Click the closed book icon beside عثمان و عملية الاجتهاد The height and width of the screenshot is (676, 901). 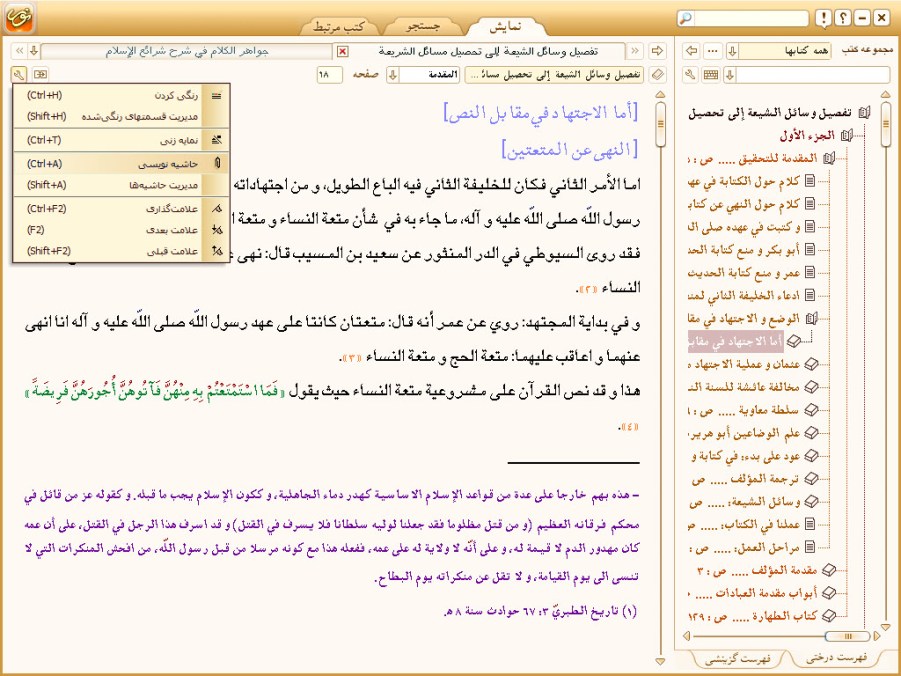[811, 364]
